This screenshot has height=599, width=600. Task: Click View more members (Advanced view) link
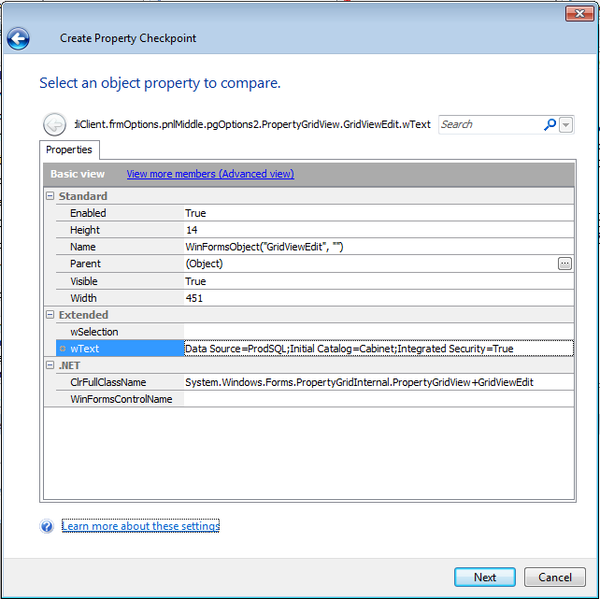210,174
